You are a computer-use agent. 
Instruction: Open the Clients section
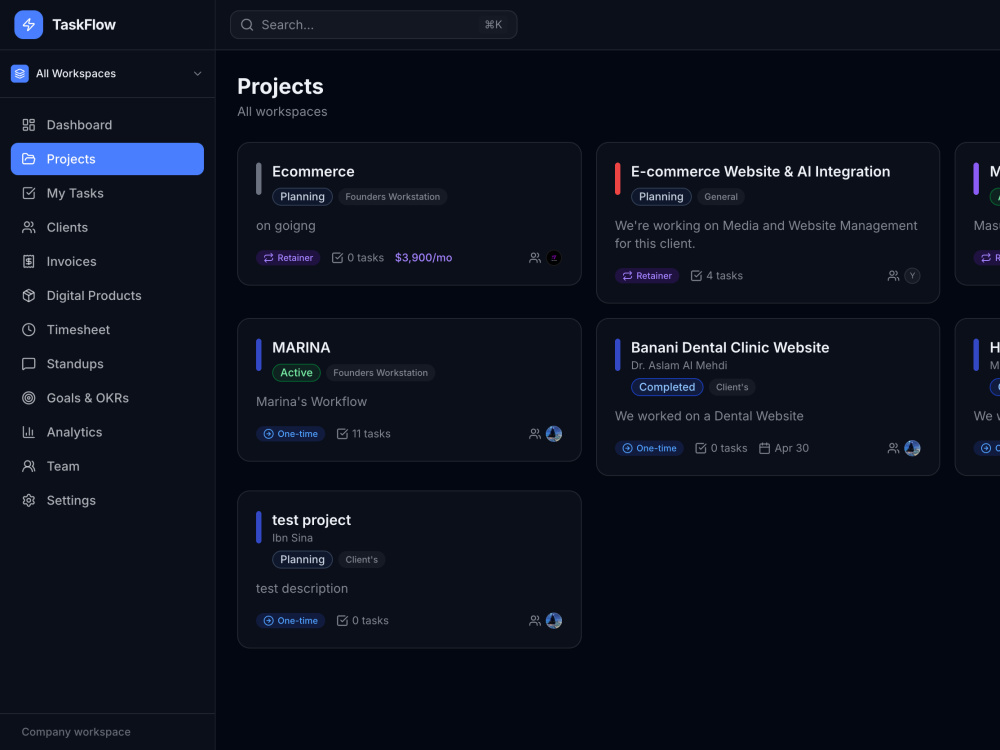107,227
